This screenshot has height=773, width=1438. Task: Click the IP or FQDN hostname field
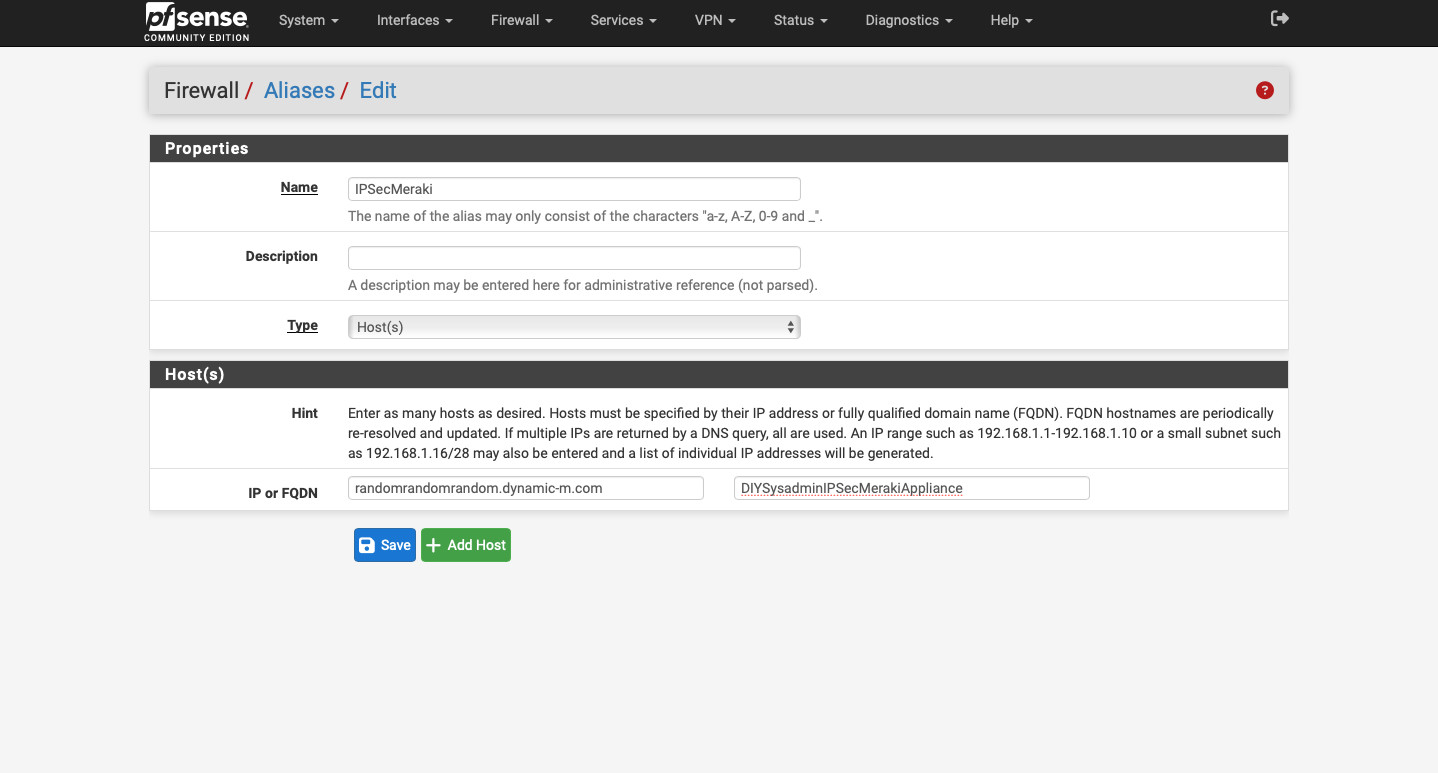[x=526, y=488]
